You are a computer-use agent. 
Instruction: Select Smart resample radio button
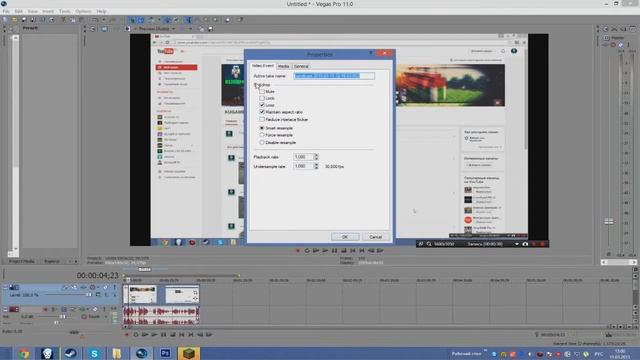(262, 128)
